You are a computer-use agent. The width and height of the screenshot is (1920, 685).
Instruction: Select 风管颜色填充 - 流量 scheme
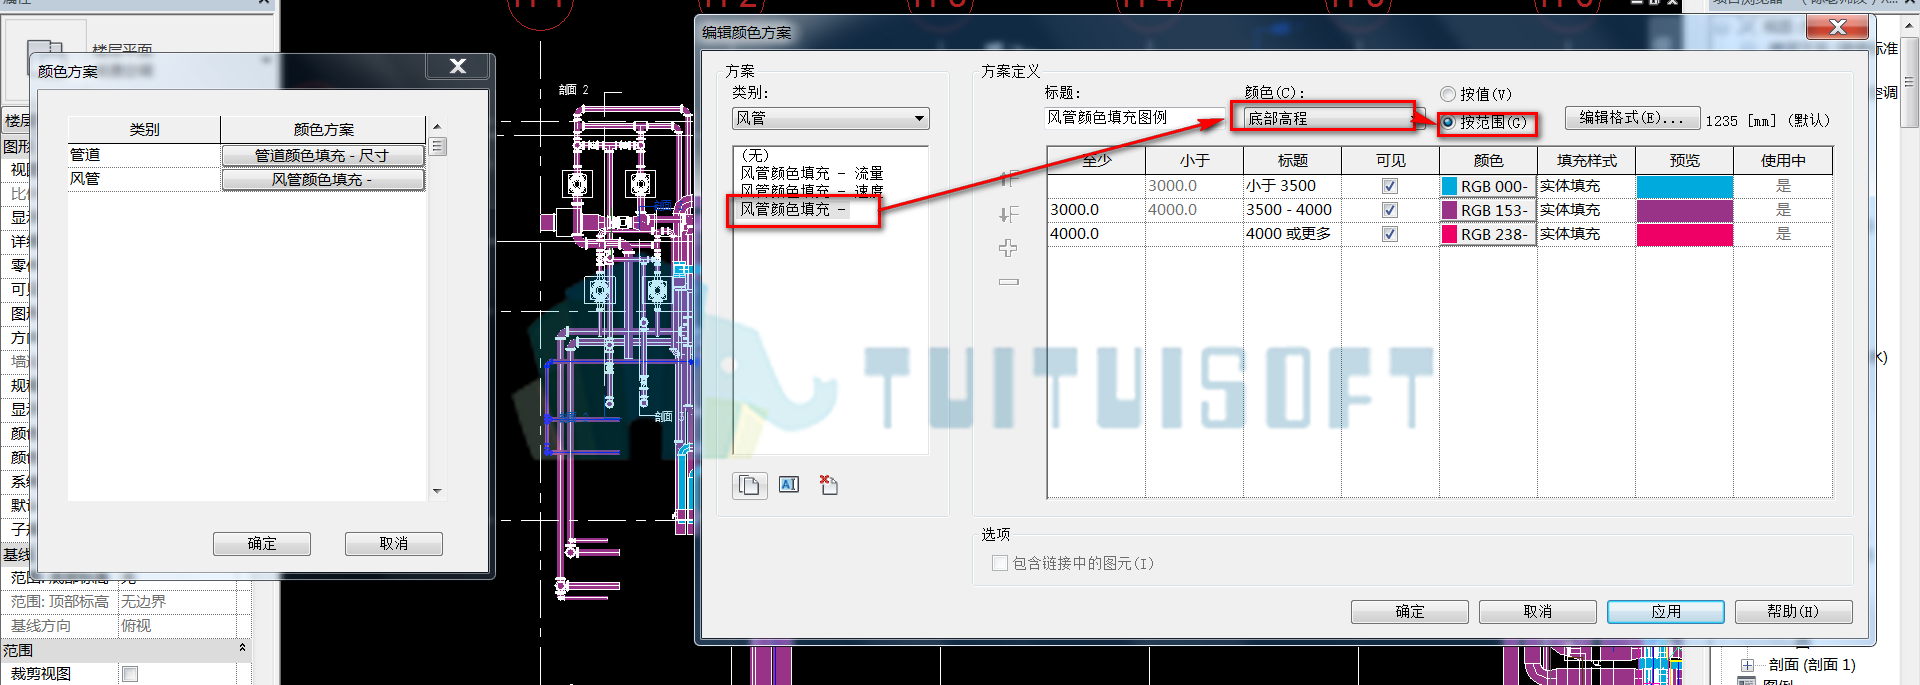[x=811, y=173]
